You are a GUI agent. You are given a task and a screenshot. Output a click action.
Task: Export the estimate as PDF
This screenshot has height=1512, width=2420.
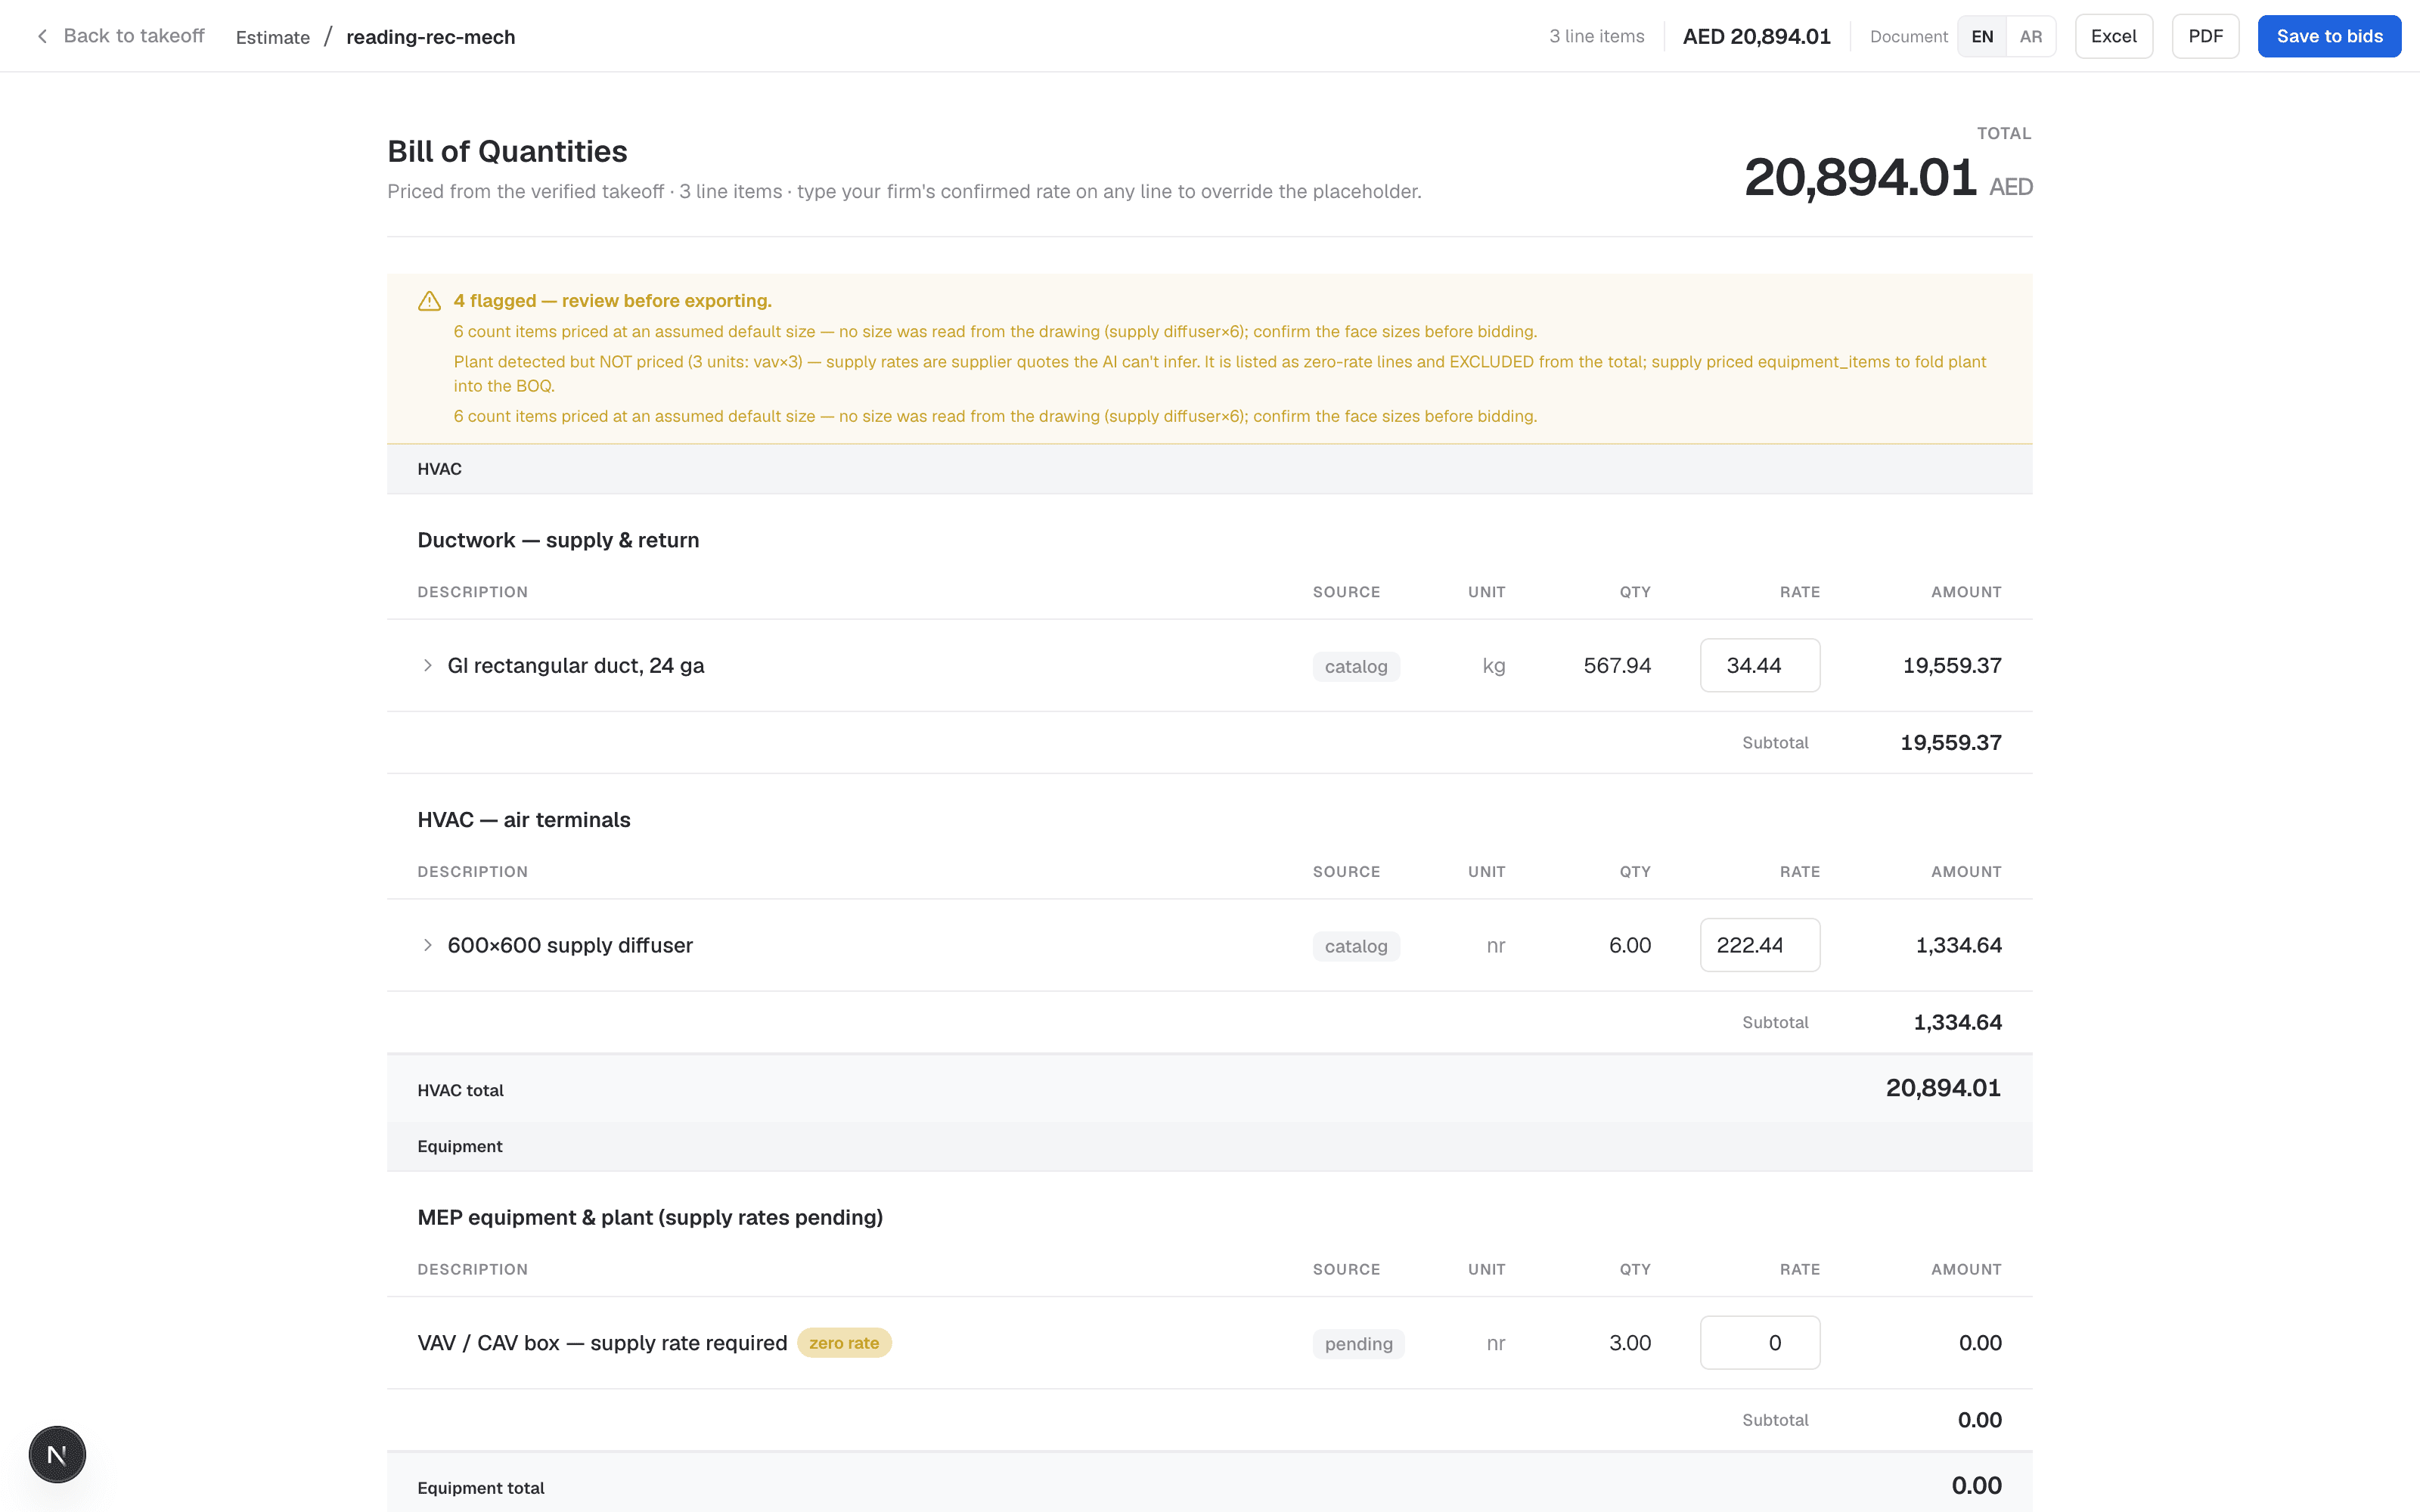click(x=2205, y=36)
